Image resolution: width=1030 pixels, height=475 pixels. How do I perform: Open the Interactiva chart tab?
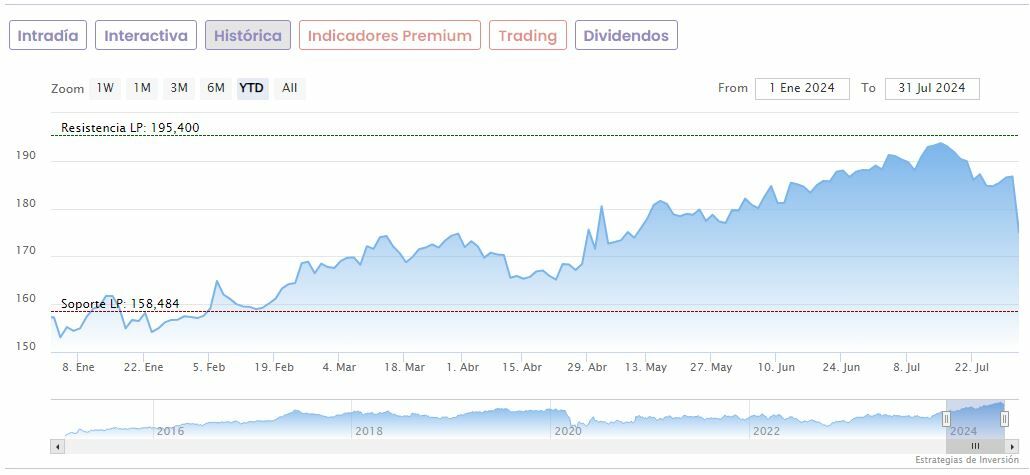click(146, 36)
